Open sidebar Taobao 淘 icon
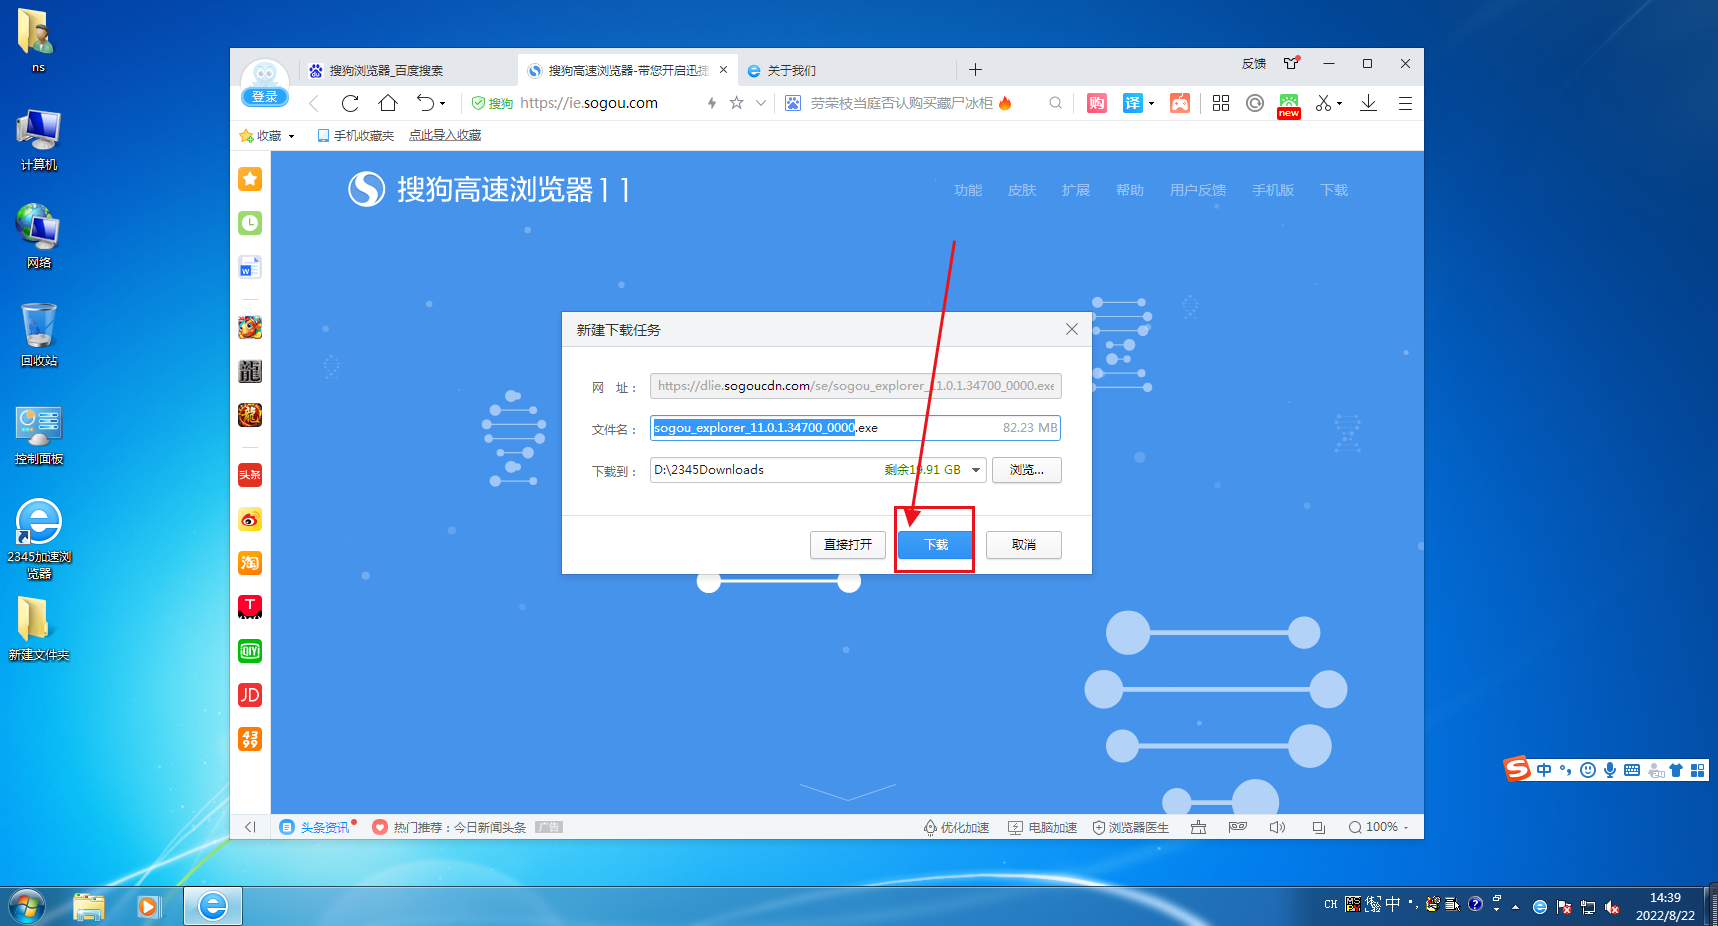The width and height of the screenshot is (1718, 926). pos(250,563)
